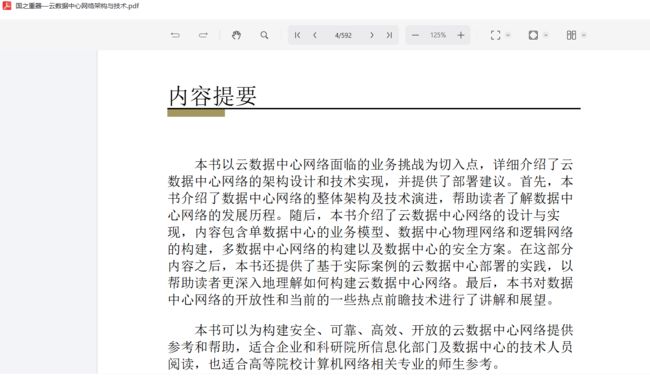Click the 125% zoom level value
This screenshot has width=650, height=376.
(438, 35)
